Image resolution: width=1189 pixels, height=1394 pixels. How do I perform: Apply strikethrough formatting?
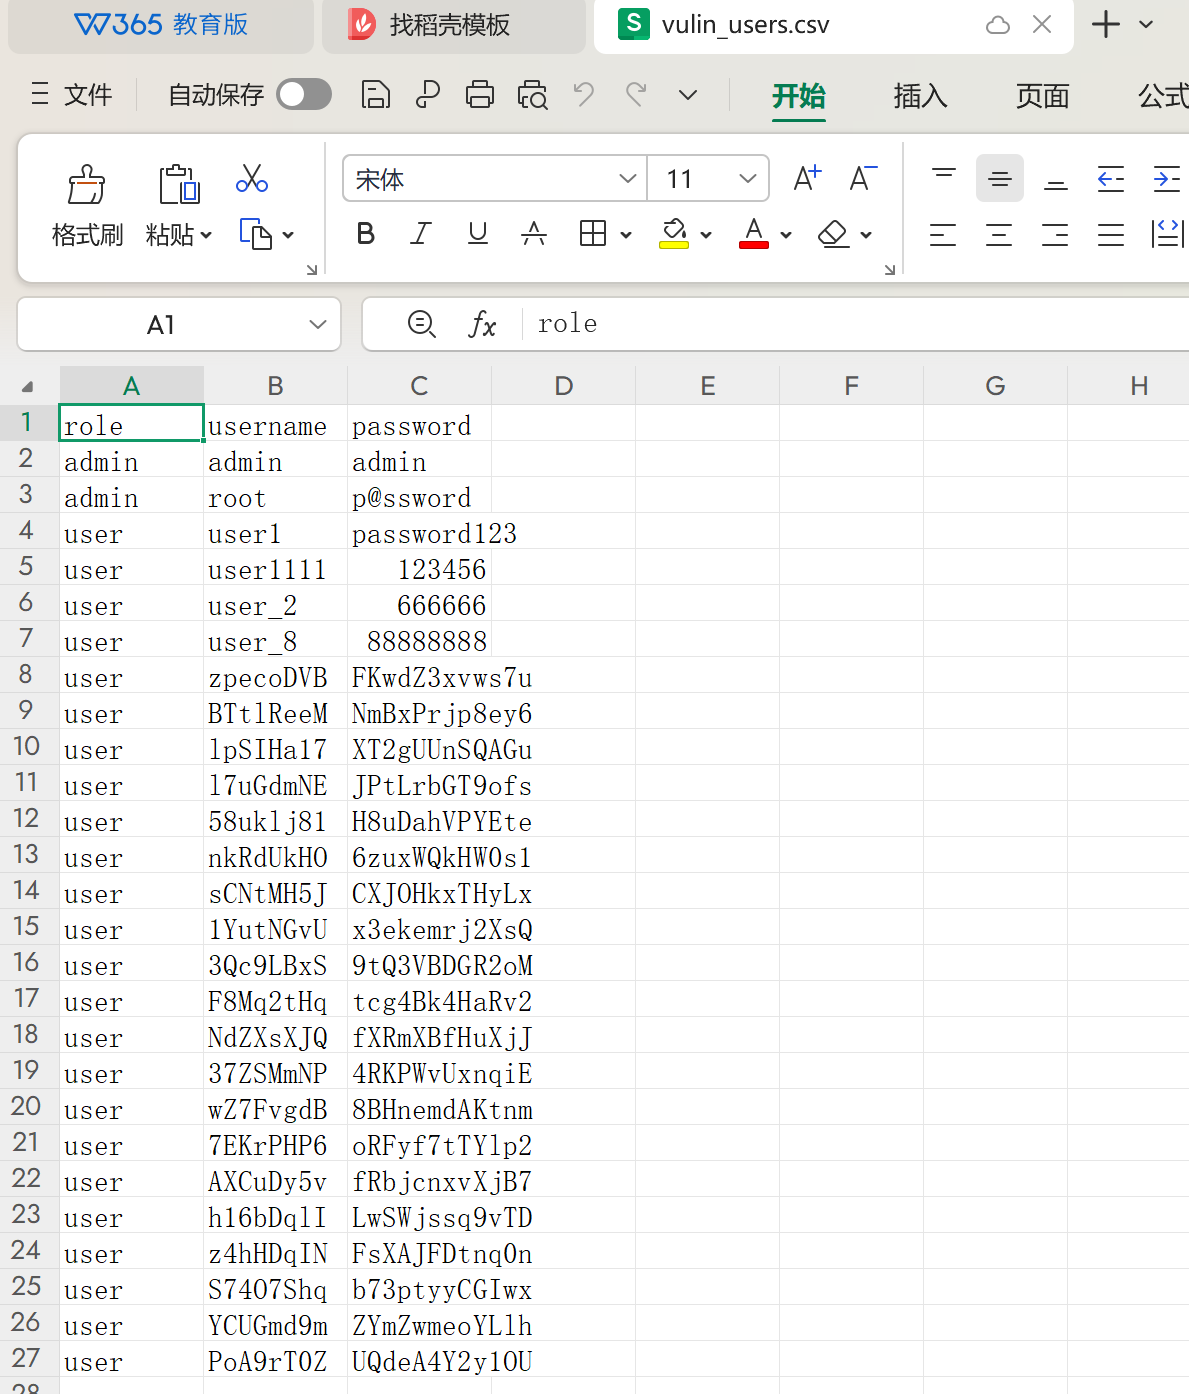click(x=534, y=233)
